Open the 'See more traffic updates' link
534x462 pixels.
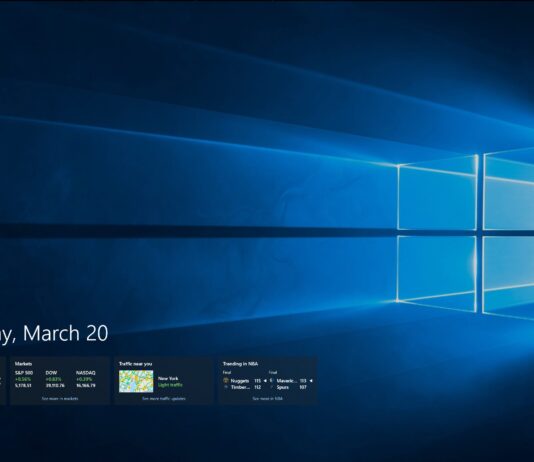164,398
